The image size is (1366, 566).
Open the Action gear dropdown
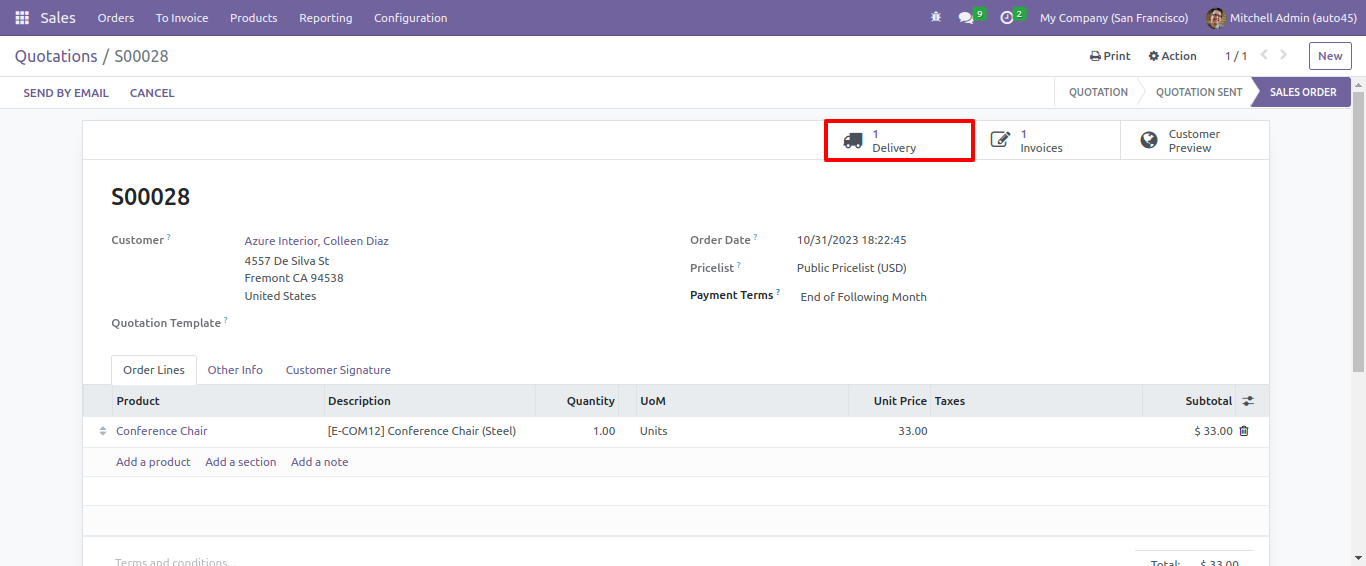[x=1172, y=56]
